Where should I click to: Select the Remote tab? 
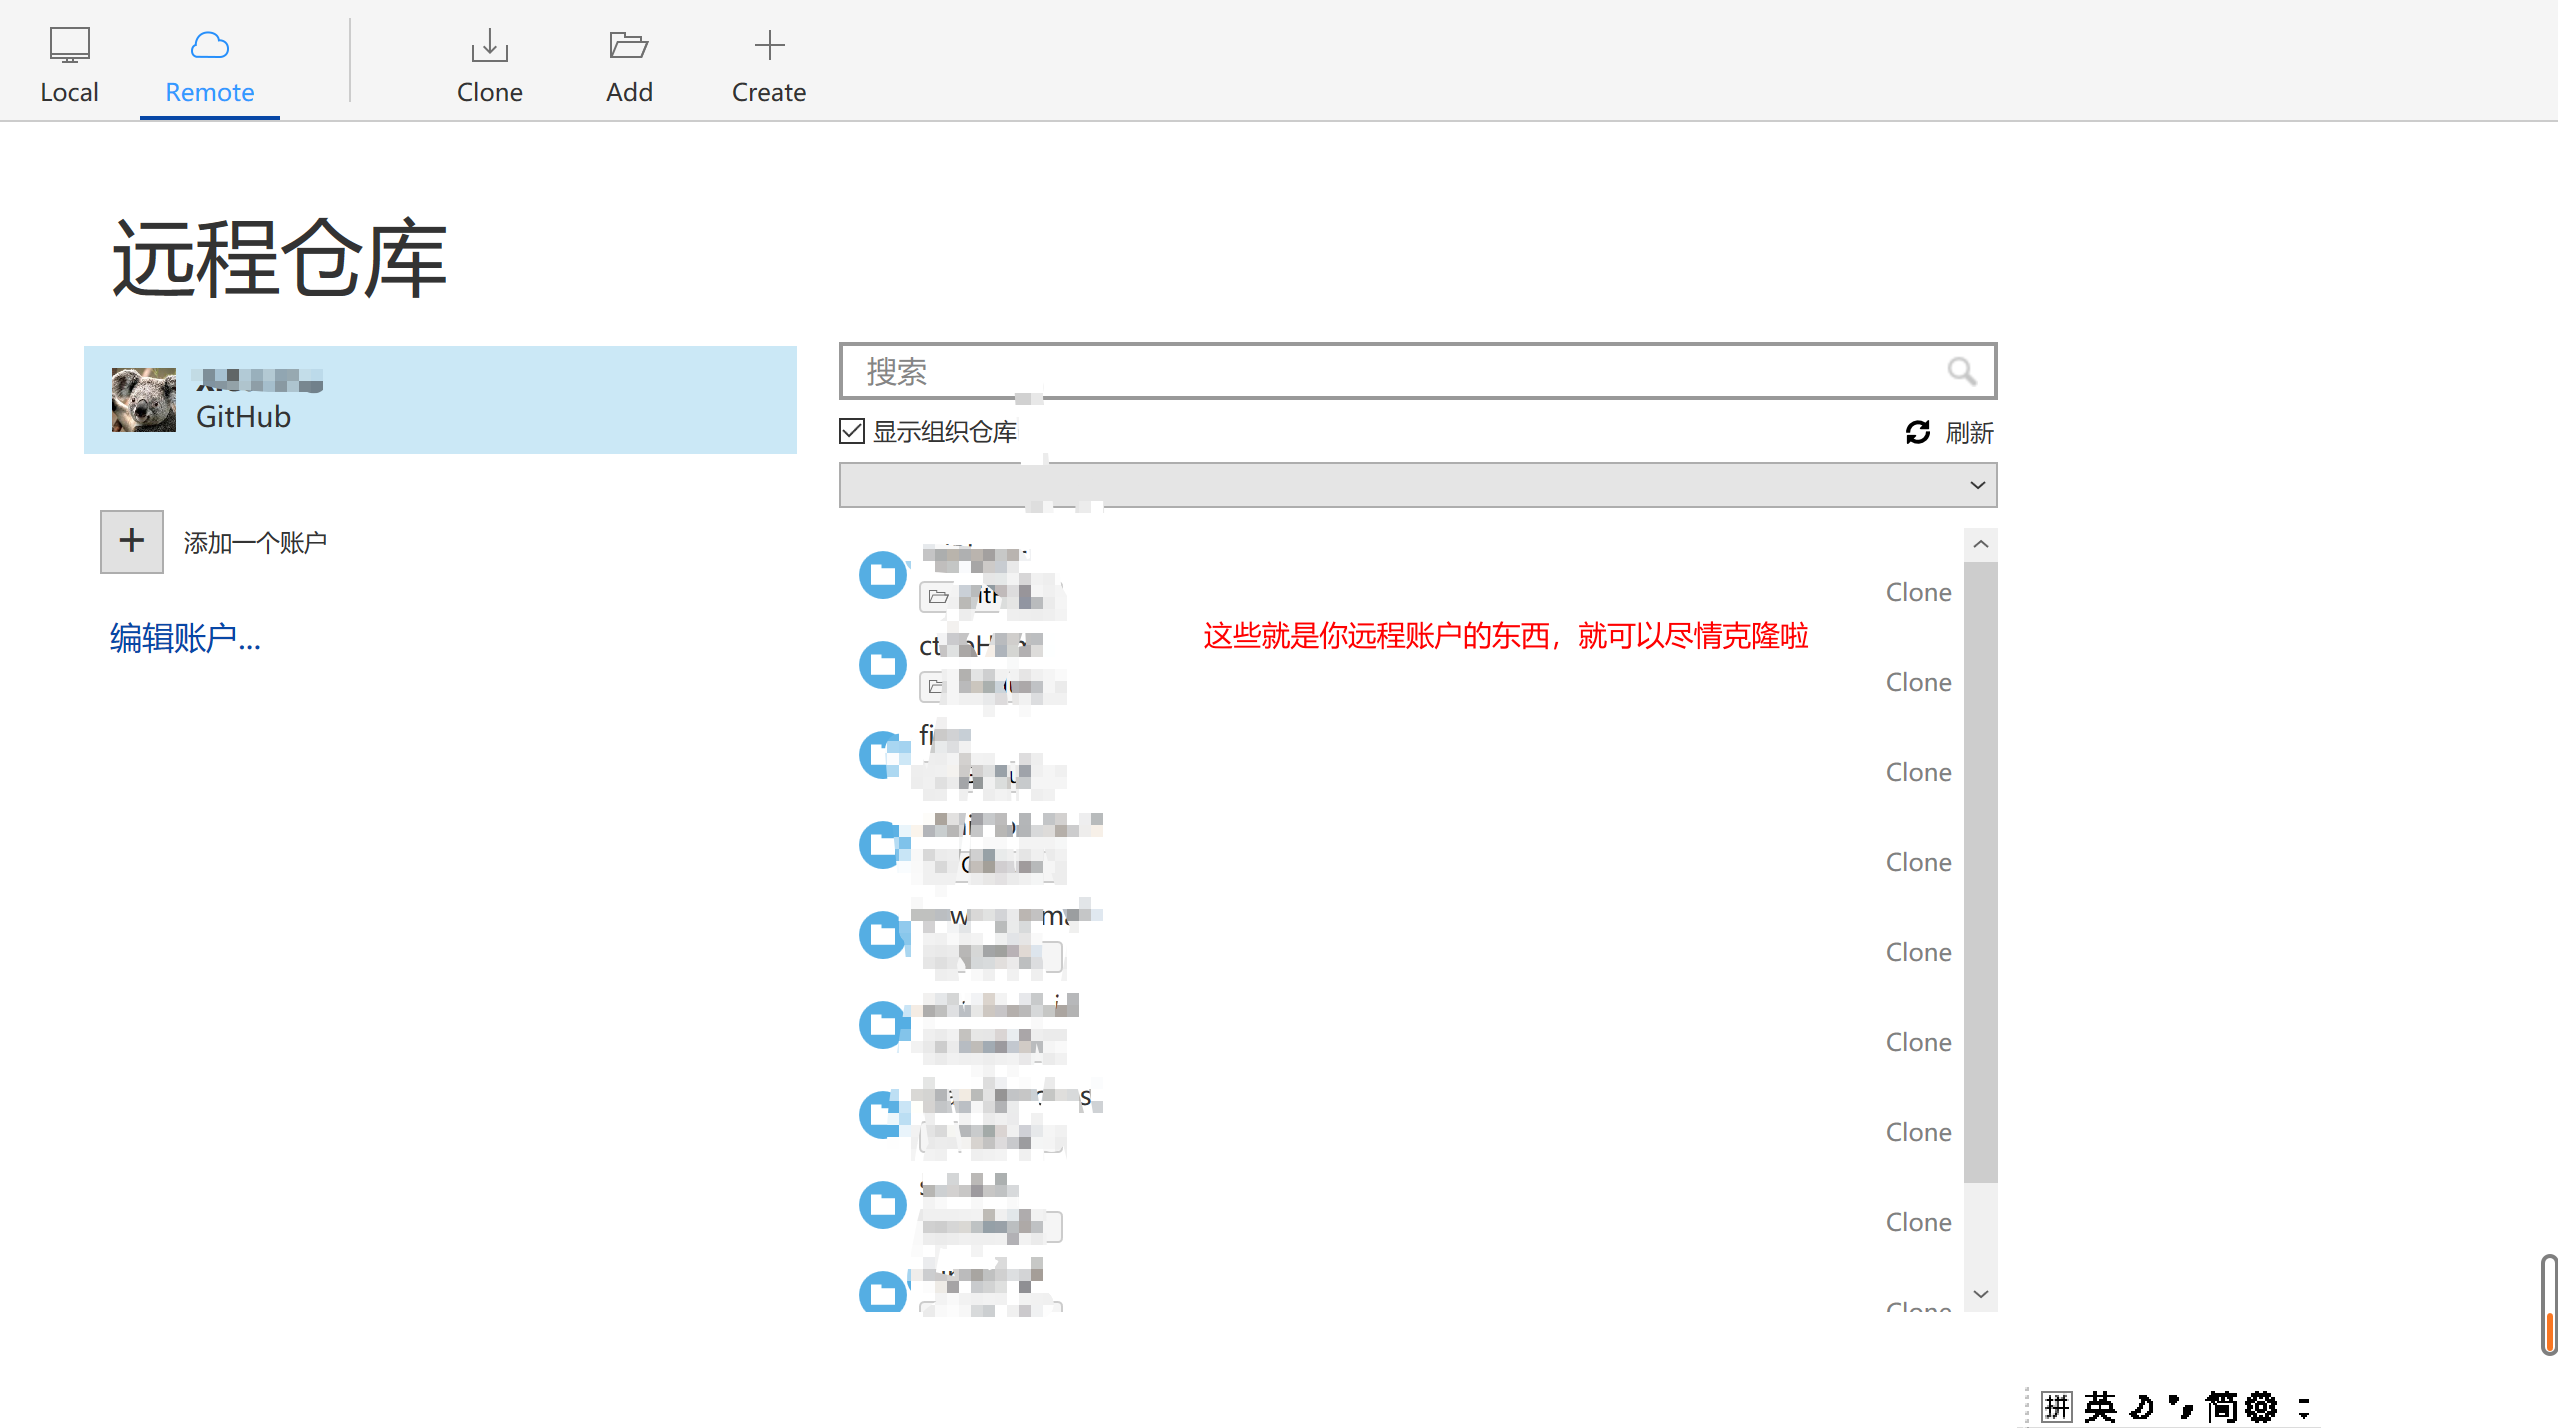209,66
